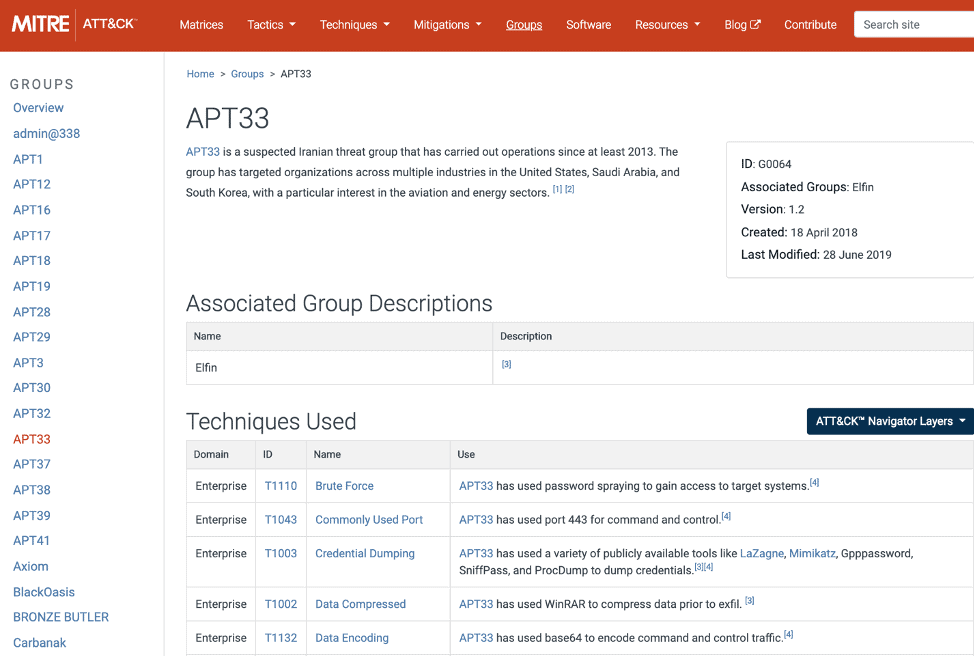The image size is (974, 656).
Task: Select APT37 in the sidebar
Action: tap(32, 464)
